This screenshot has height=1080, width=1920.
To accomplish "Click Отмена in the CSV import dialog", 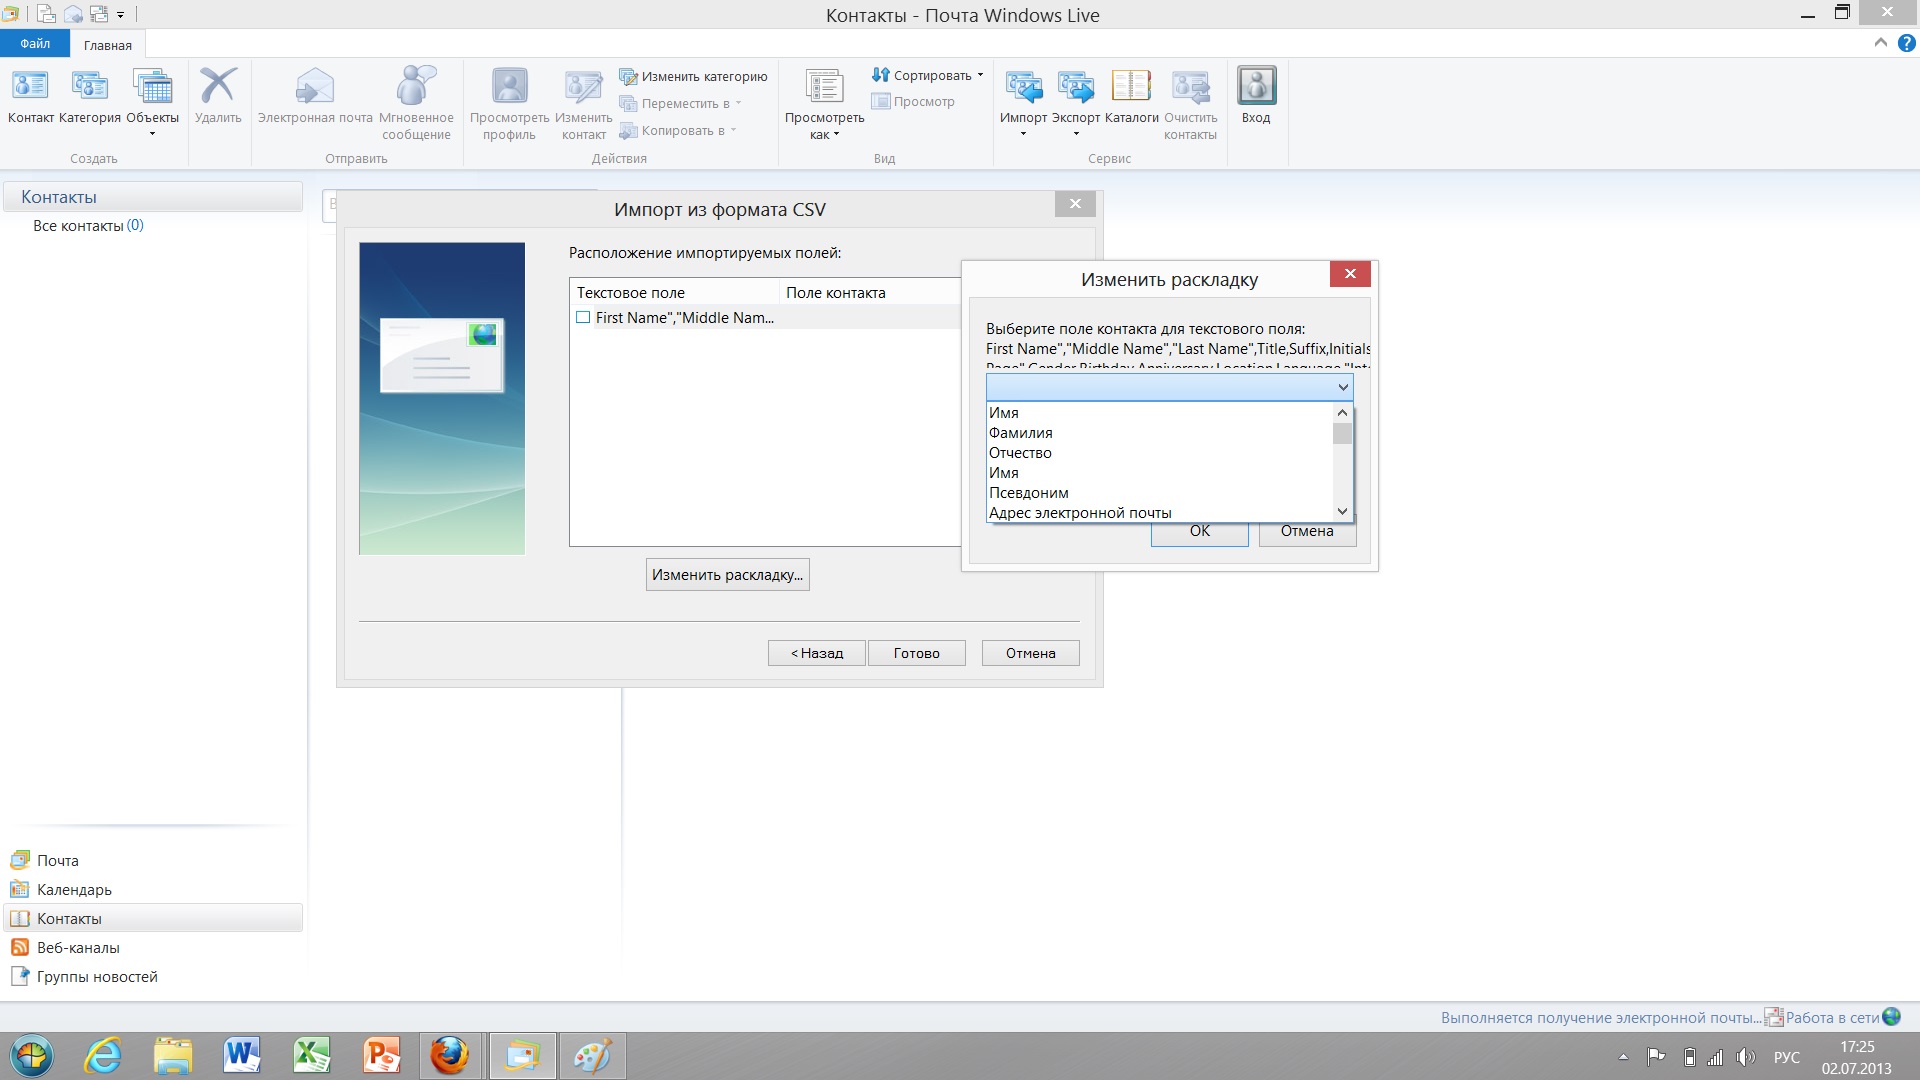I will pyautogui.click(x=1030, y=653).
